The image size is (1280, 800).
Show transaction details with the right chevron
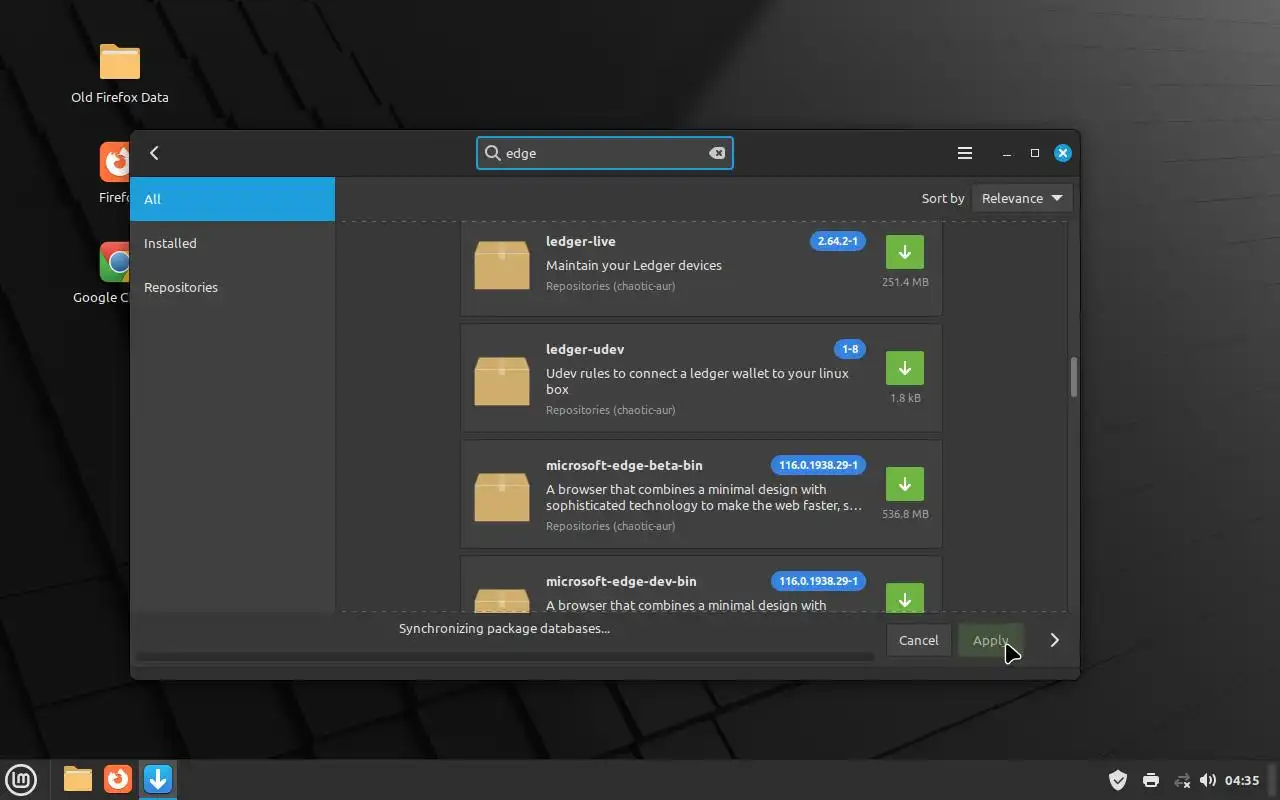1054,640
